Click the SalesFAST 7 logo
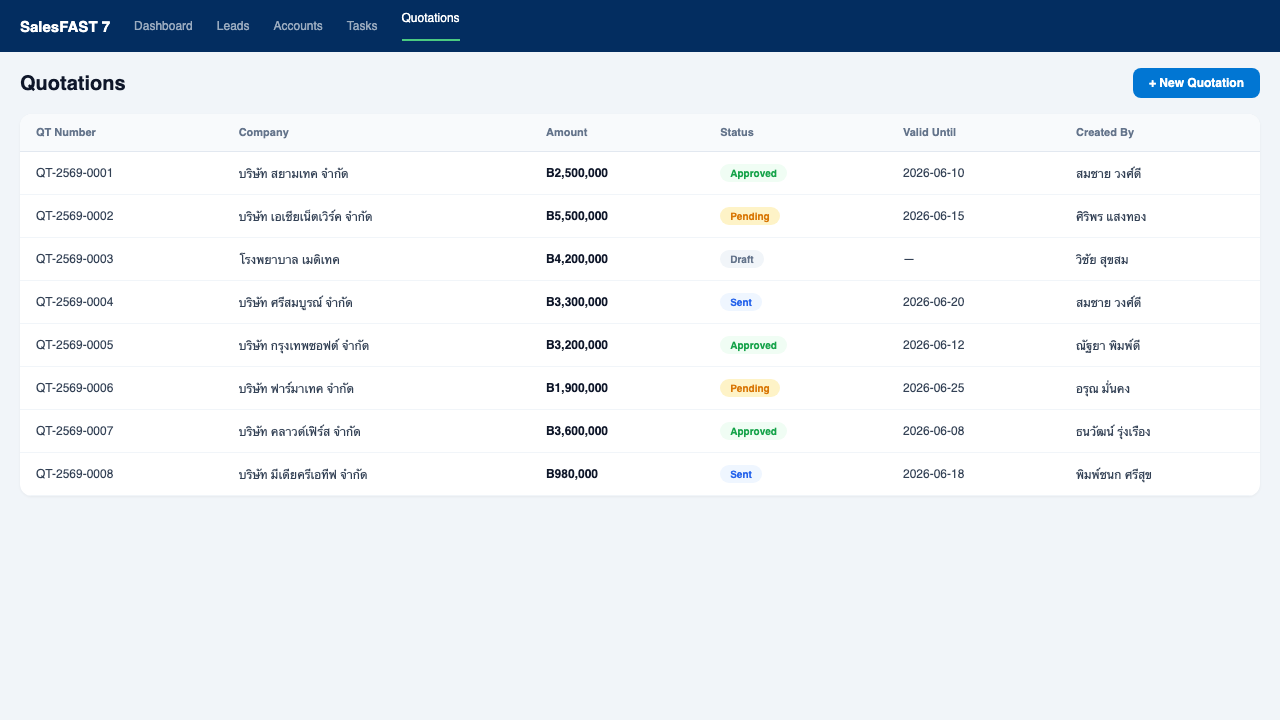 coord(65,26)
